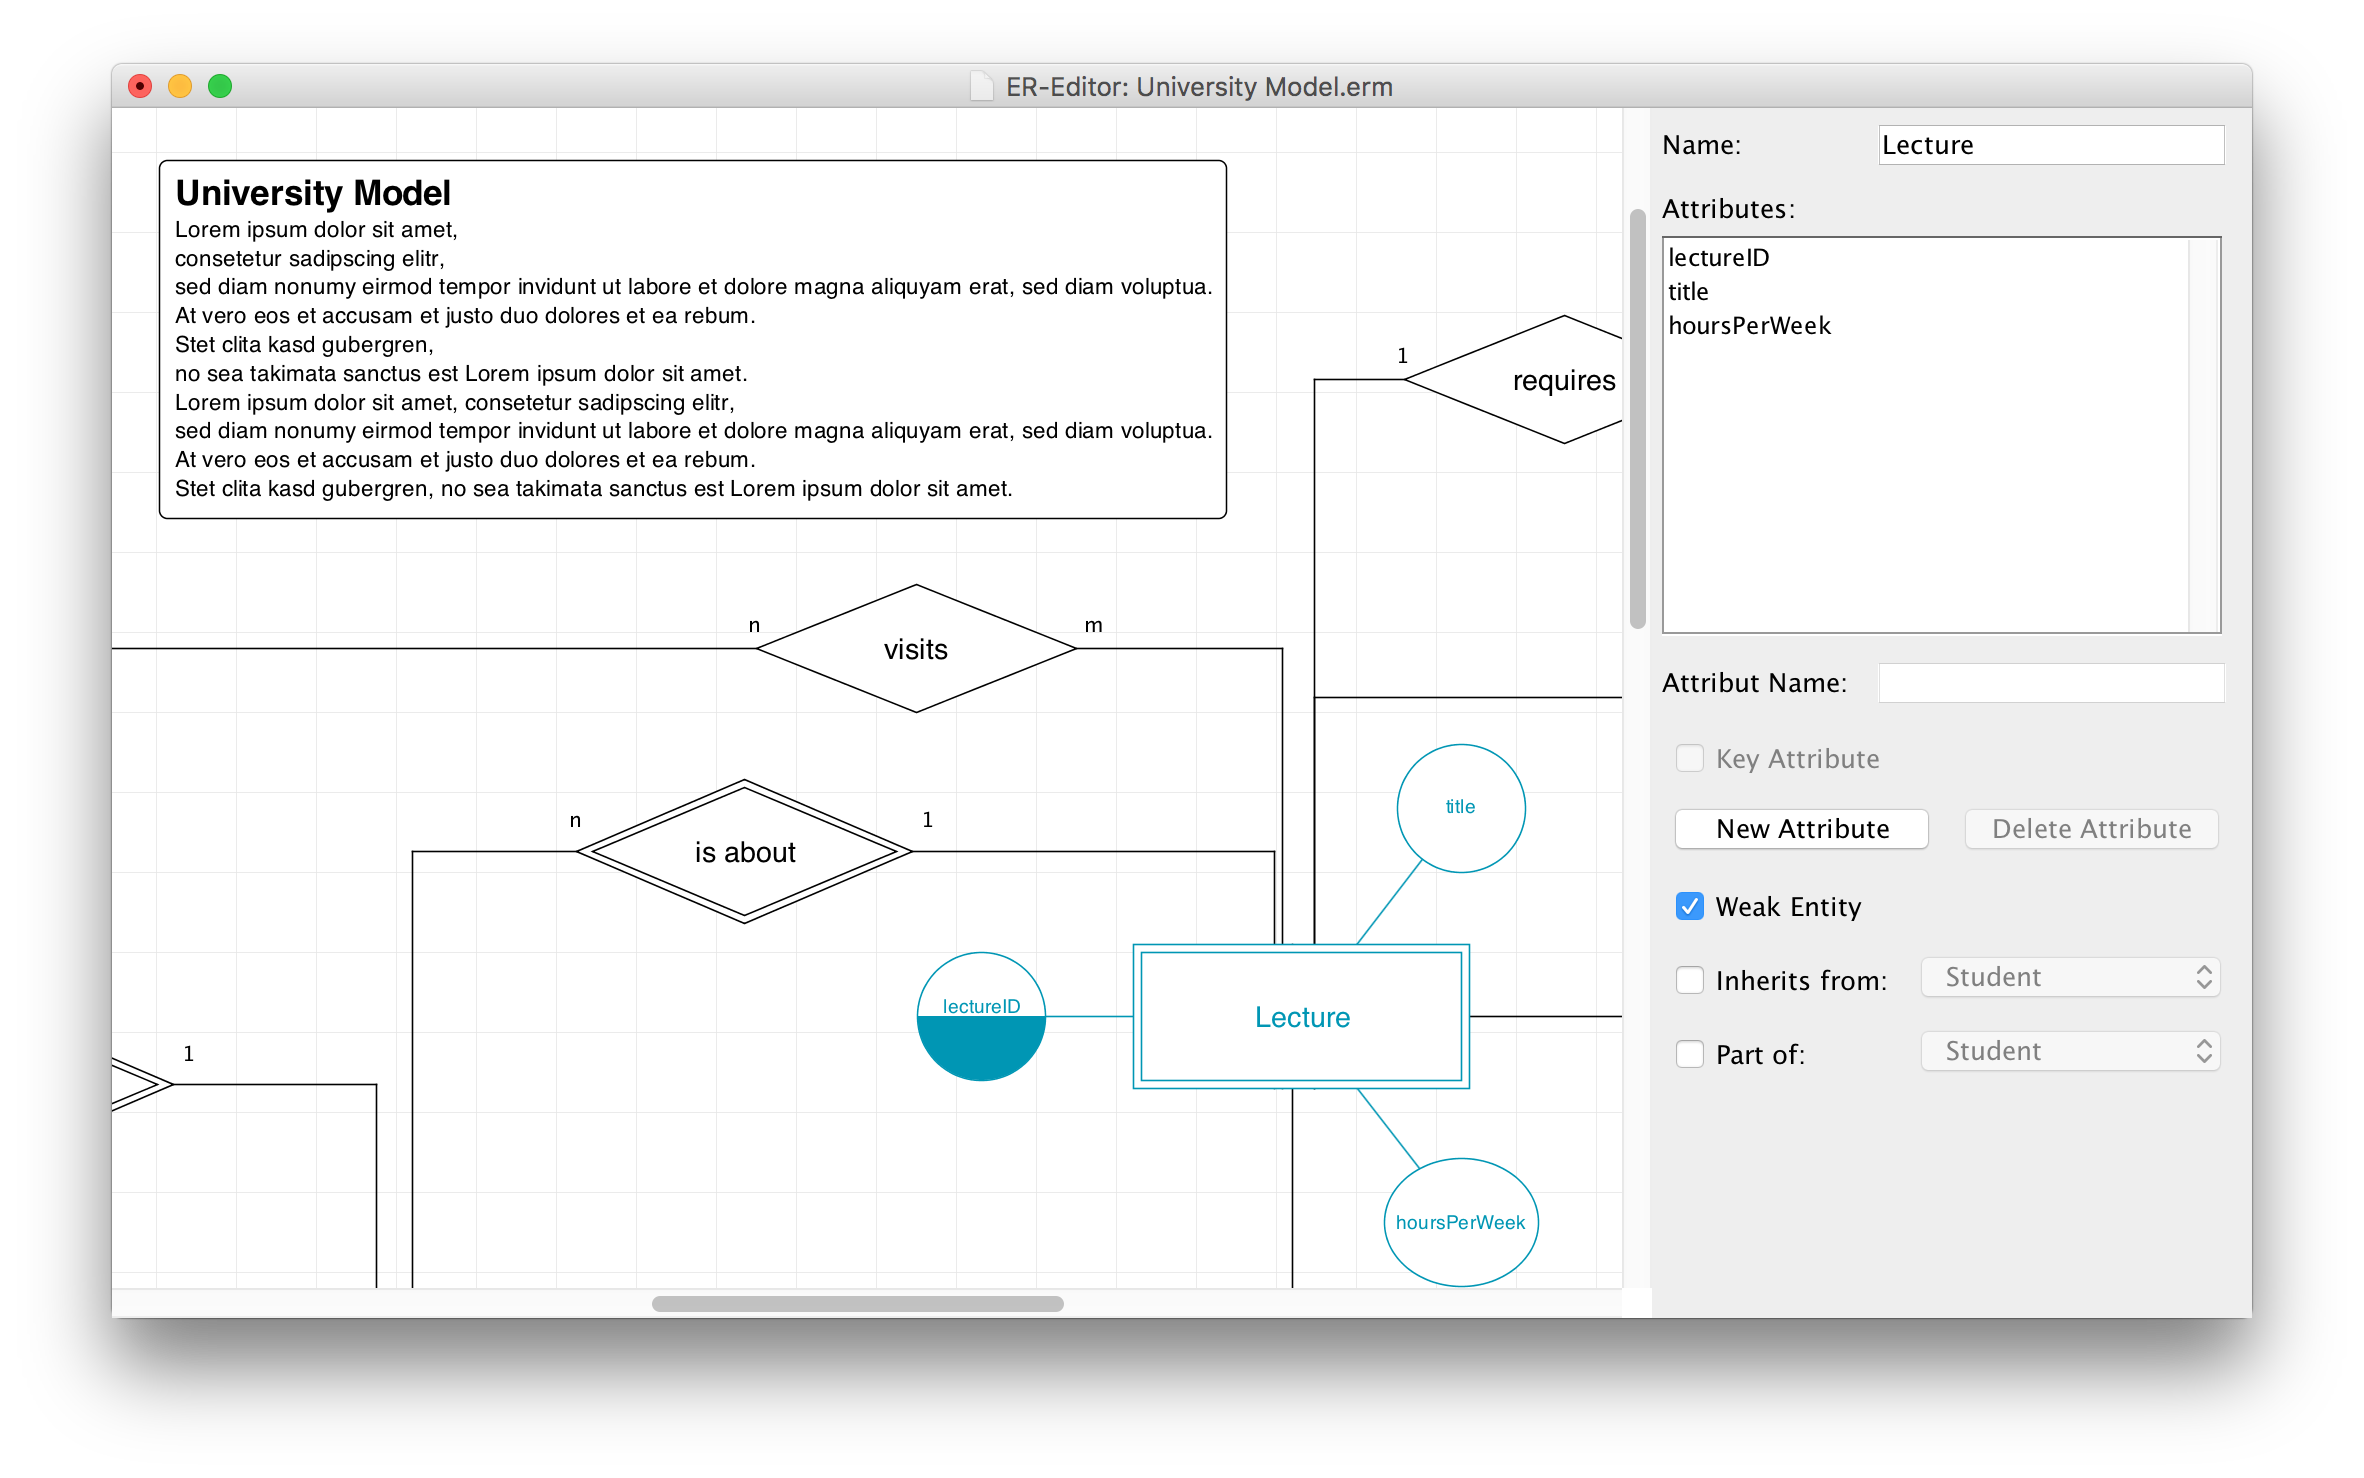This screenshot has width=2364, height=1478.
Task: Click the New Attribute button
Action: (x=1801, y=829)
